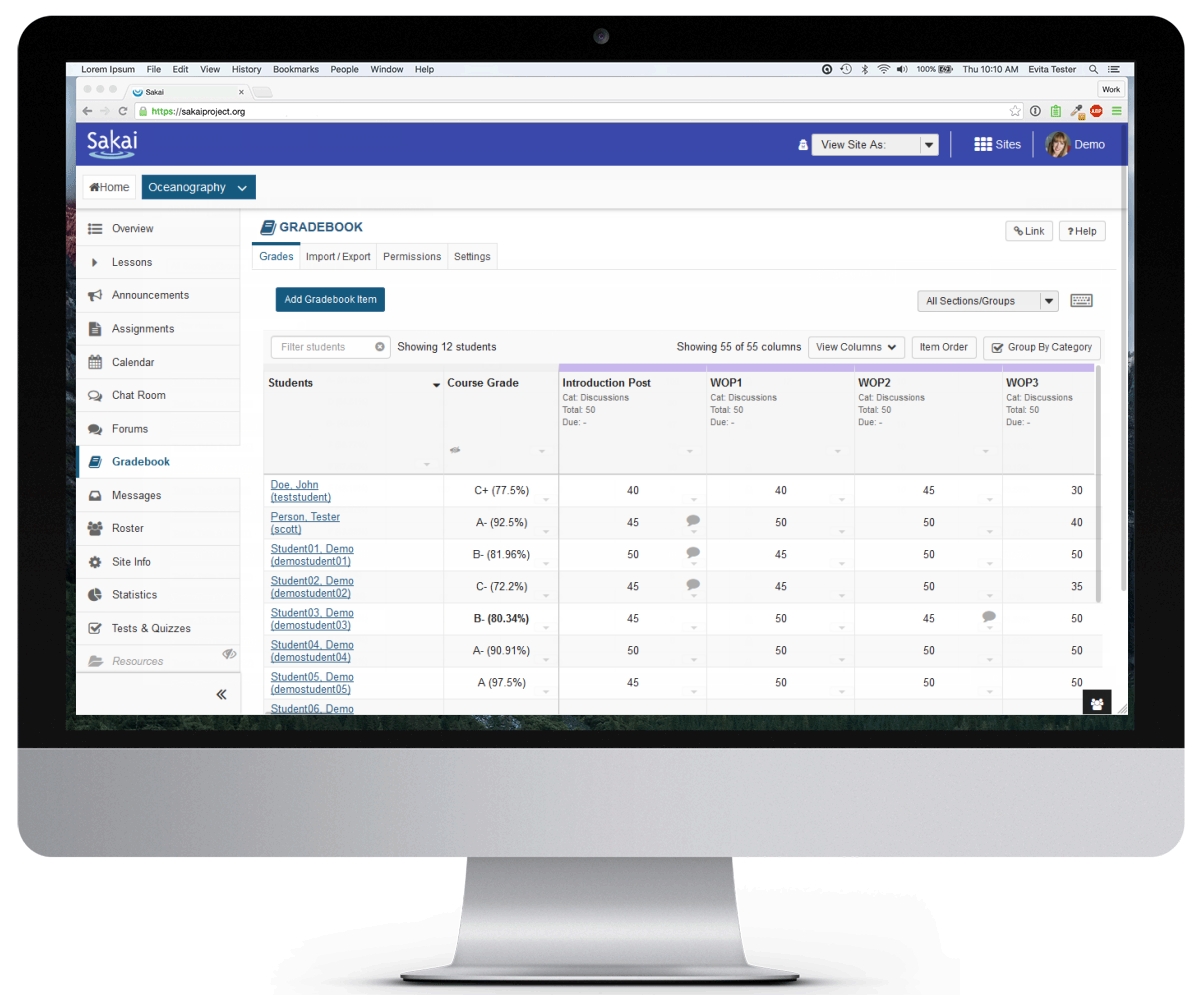Switch to the Import / Export tab
Viewport: 1200px width, 995px height.
[338, 257]
